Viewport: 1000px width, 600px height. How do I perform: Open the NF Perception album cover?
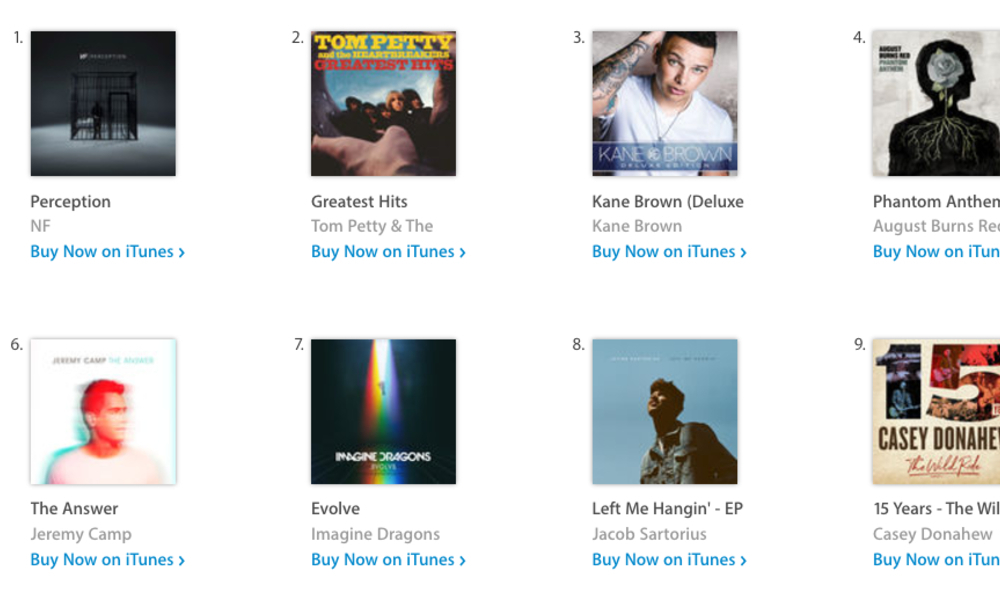coord(103,103)
